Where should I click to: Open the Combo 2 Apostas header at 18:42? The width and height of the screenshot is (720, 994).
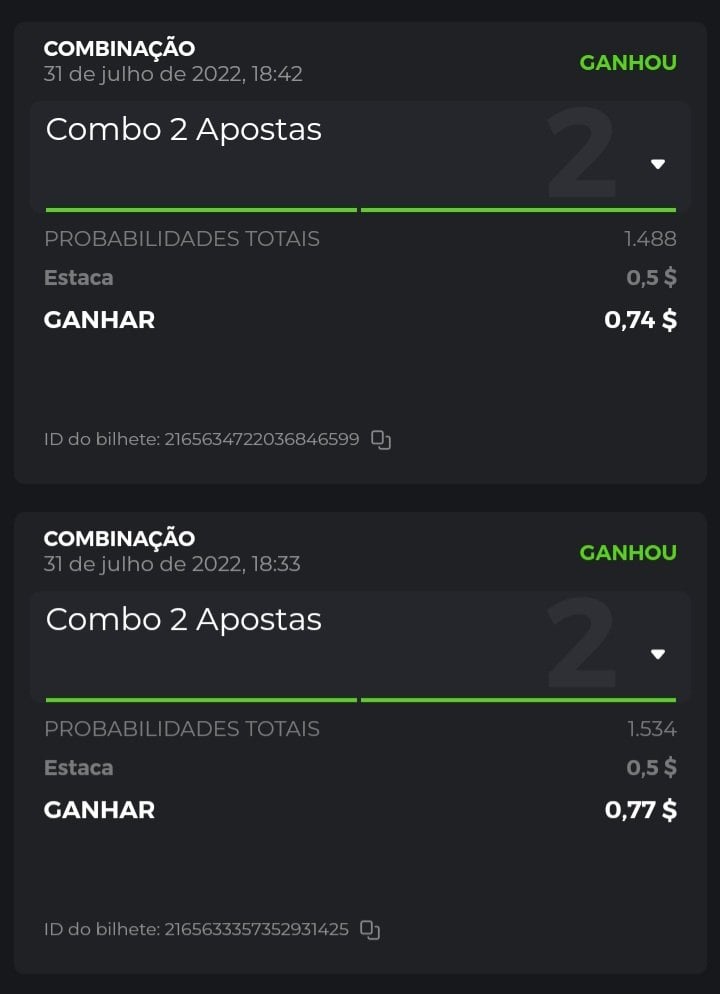[184, 130]
